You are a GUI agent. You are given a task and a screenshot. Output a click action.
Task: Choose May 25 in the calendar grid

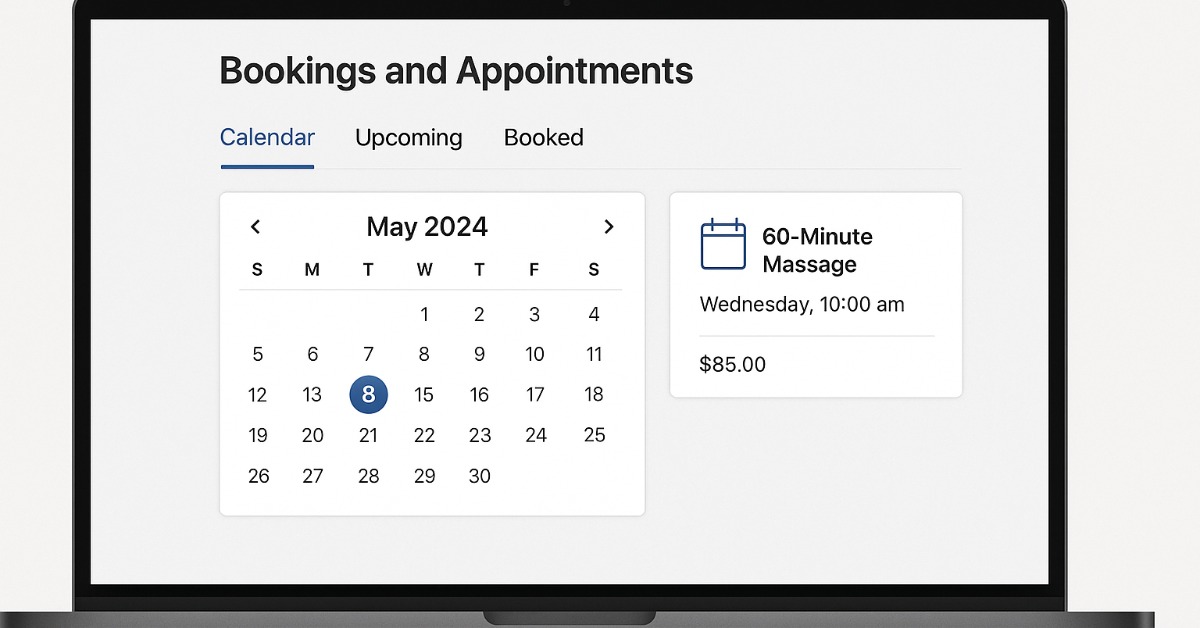click(x=594, y=435)
